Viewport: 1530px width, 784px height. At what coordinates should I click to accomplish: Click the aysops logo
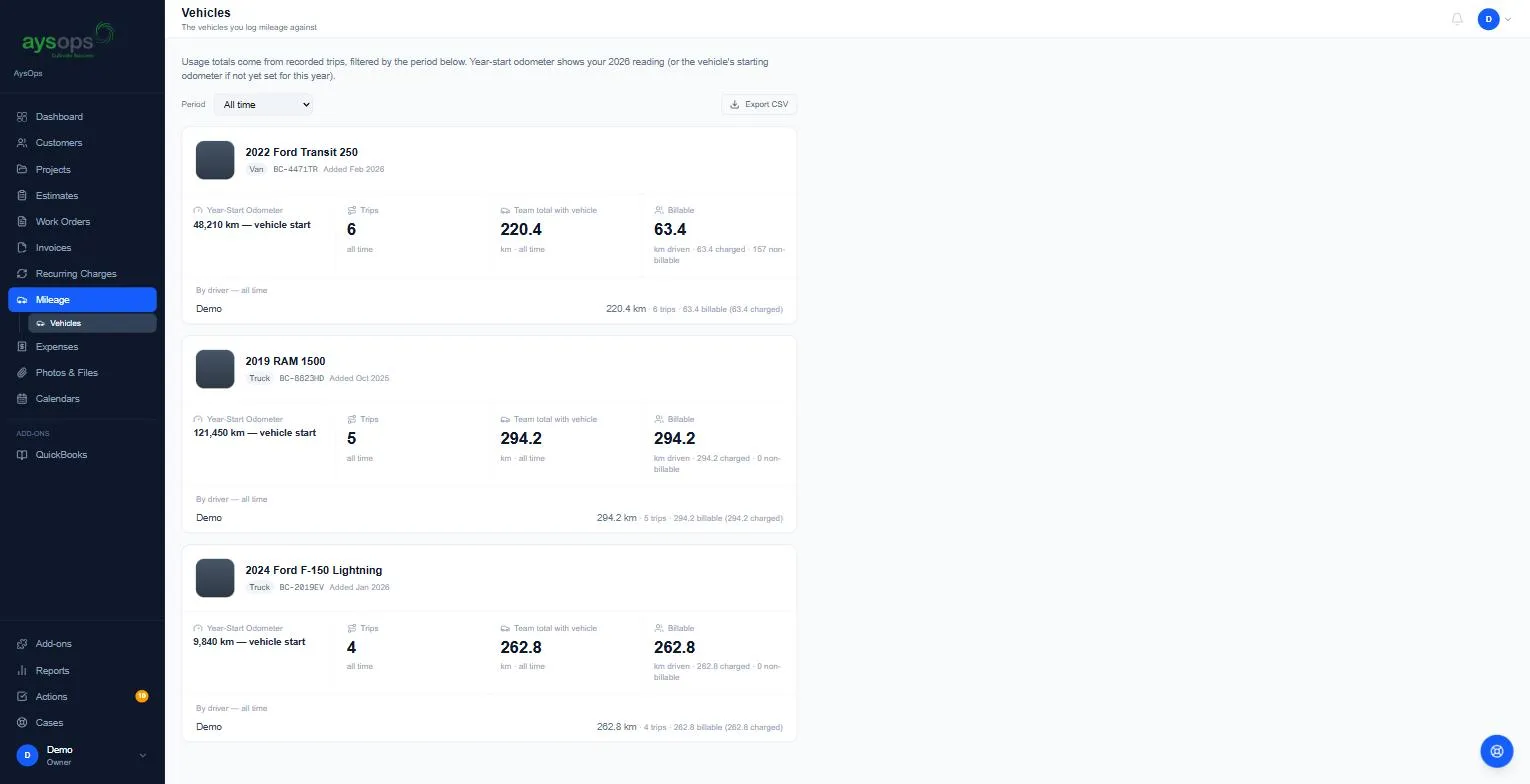(x=68, y=41)
